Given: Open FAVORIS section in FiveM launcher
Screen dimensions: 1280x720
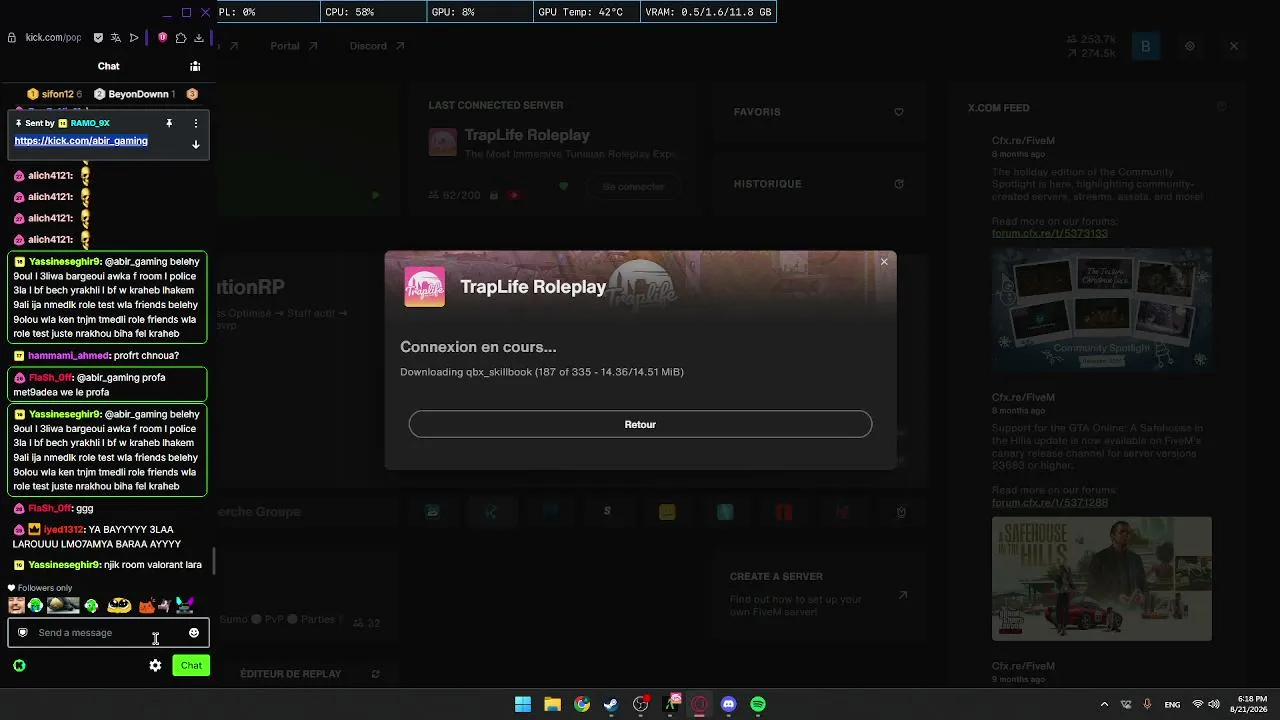Looking at the screenshot, I should coord(818,112).
